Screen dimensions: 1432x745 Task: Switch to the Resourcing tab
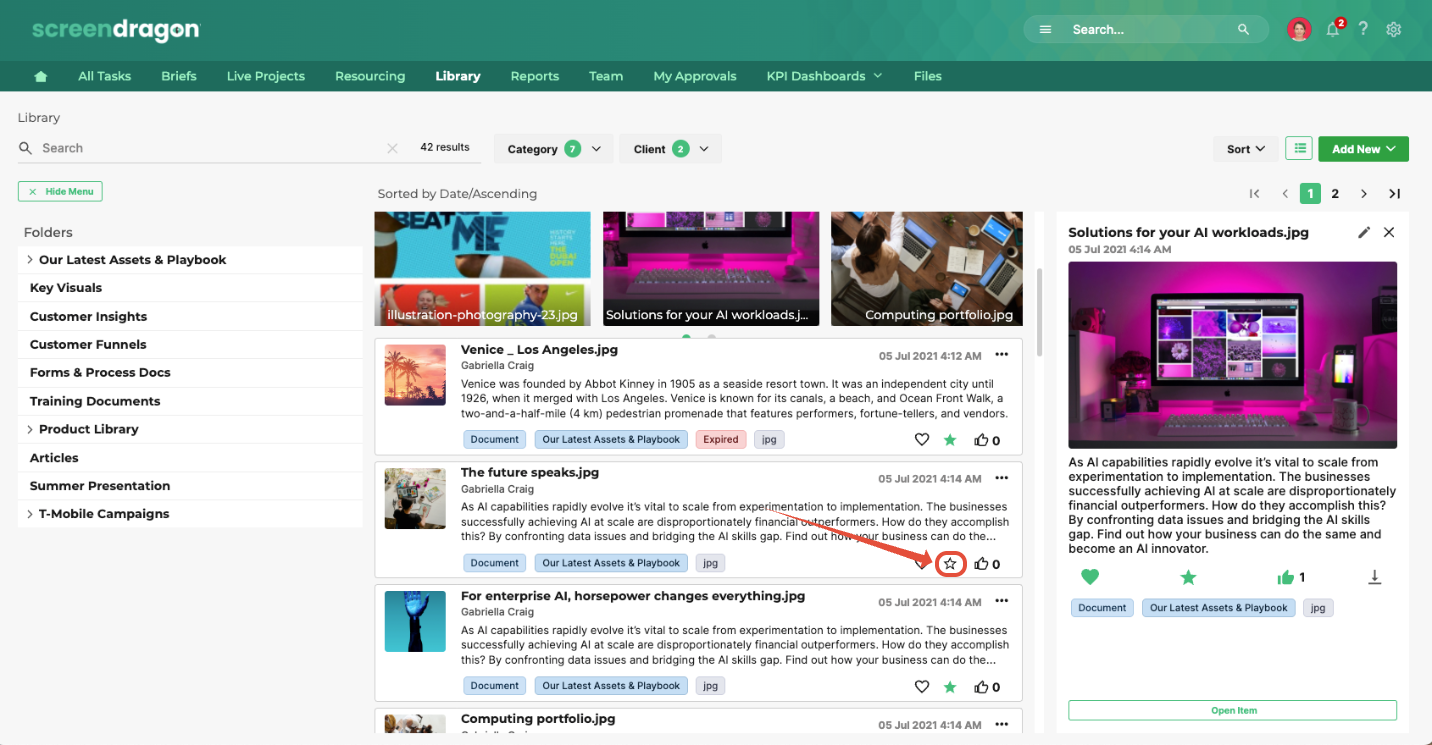coord(370,76)
